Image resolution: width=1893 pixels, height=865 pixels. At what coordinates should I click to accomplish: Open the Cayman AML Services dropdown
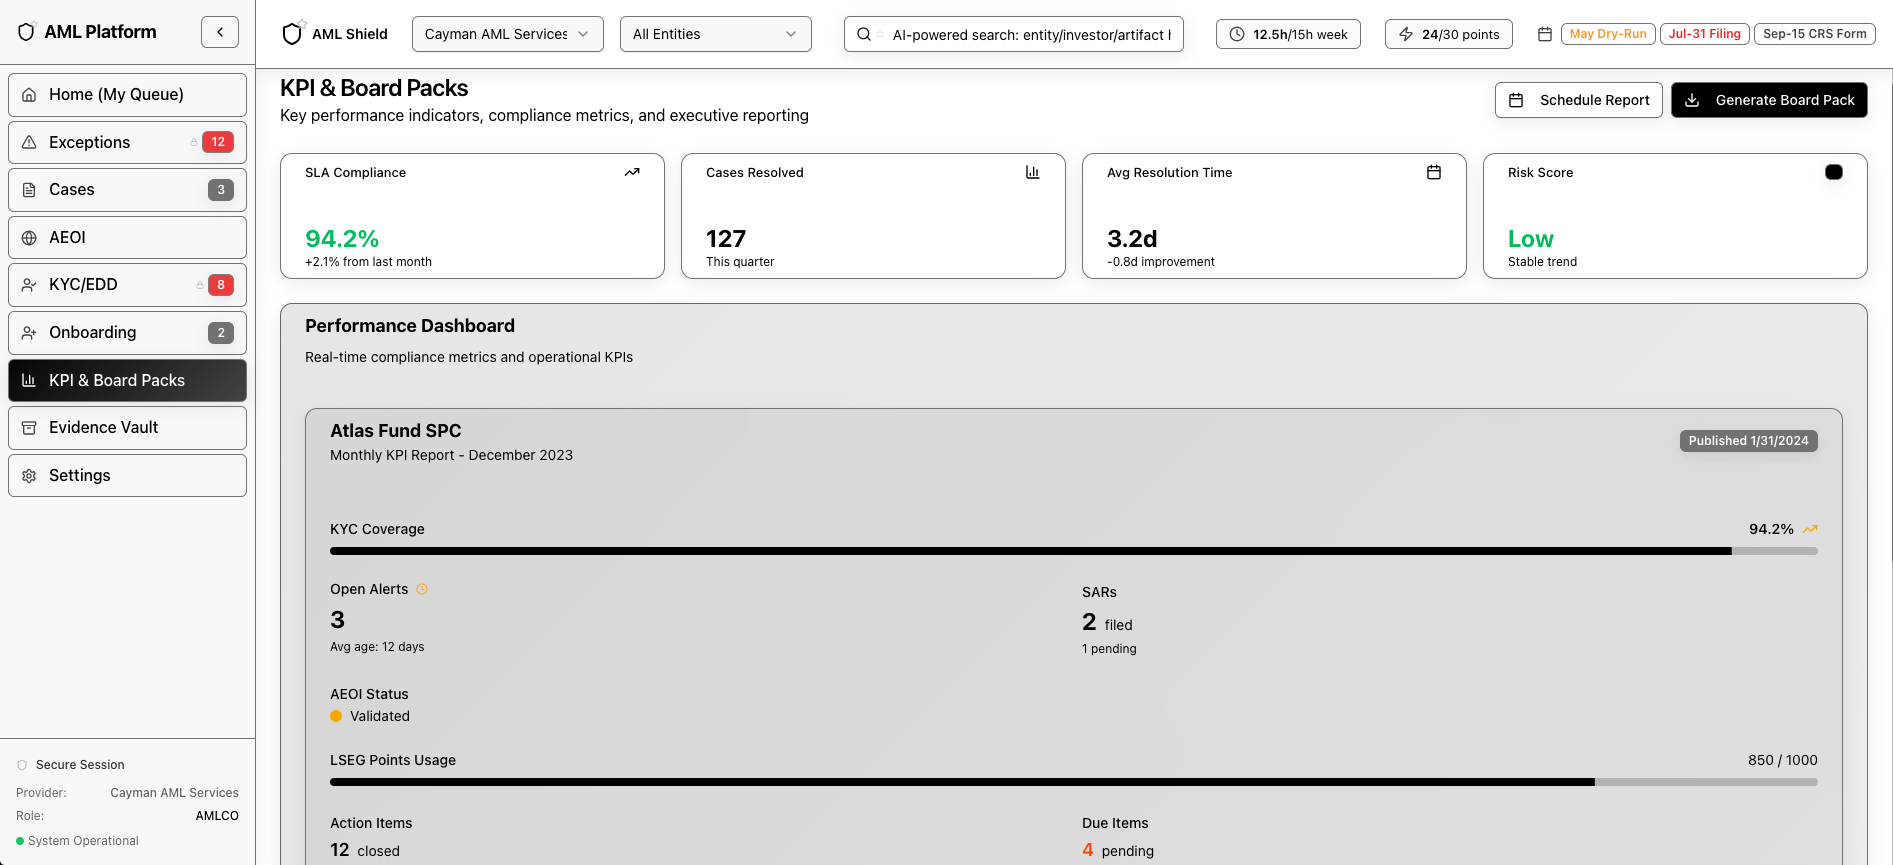pyautogui.click(x=507, y=34)
